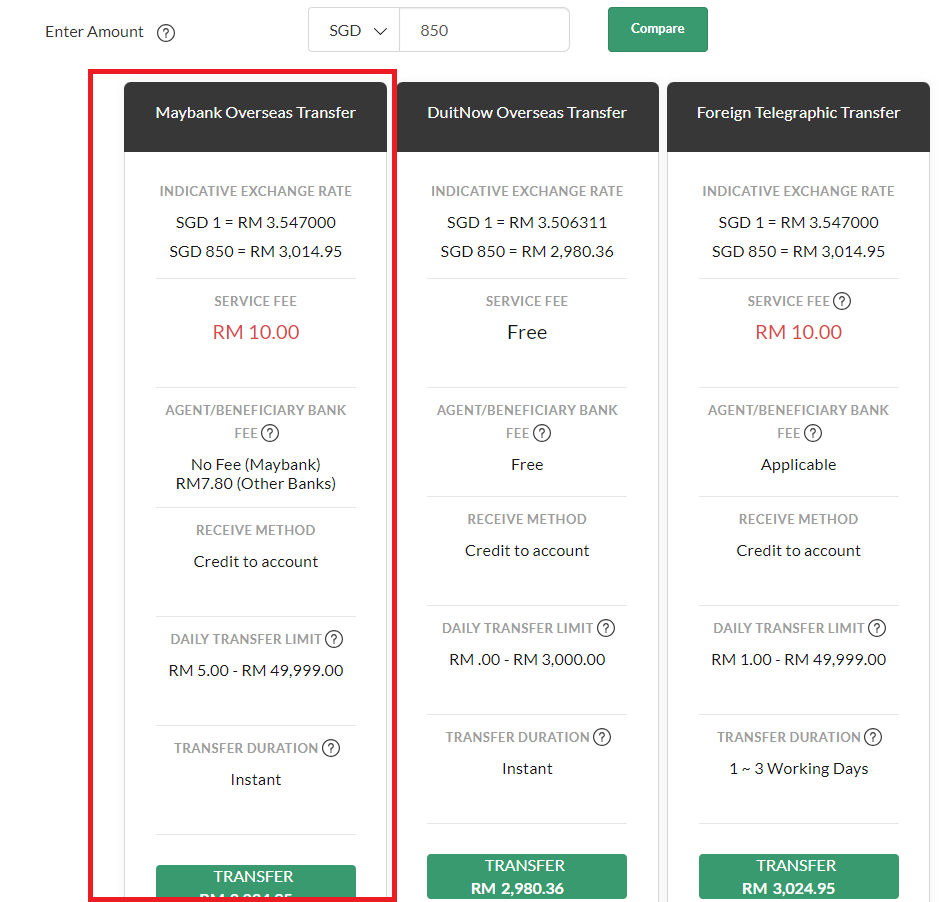Show daily limit help in DuitNow Overseas card
The image size is (950, 902).
tap(605, 628)
